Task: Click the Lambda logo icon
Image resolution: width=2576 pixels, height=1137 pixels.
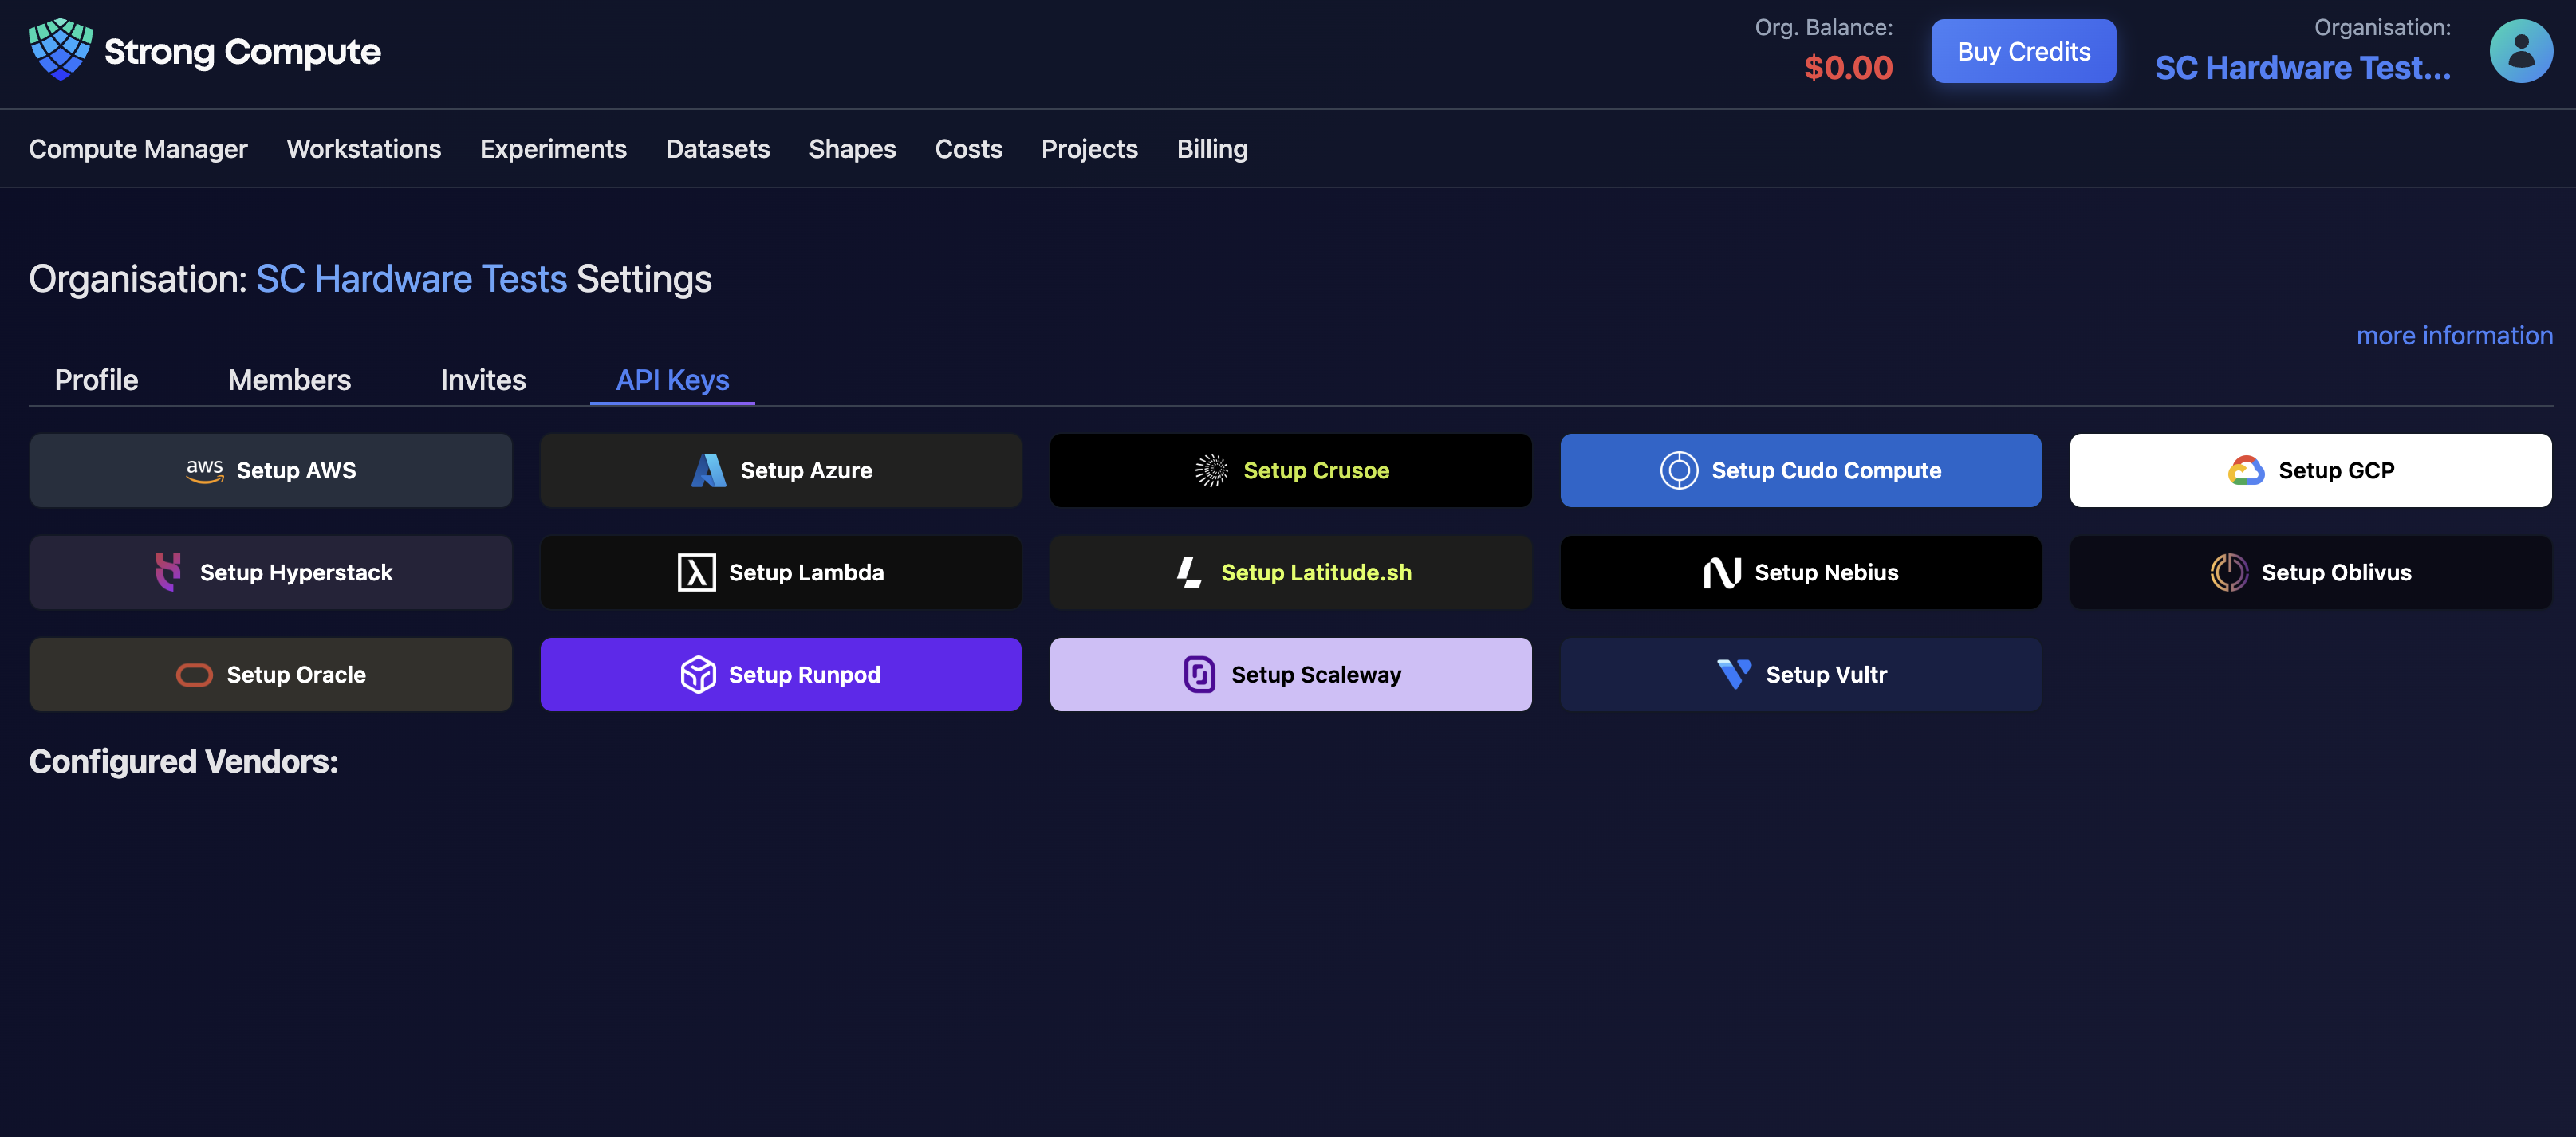Action: click(x=696, y=573)
